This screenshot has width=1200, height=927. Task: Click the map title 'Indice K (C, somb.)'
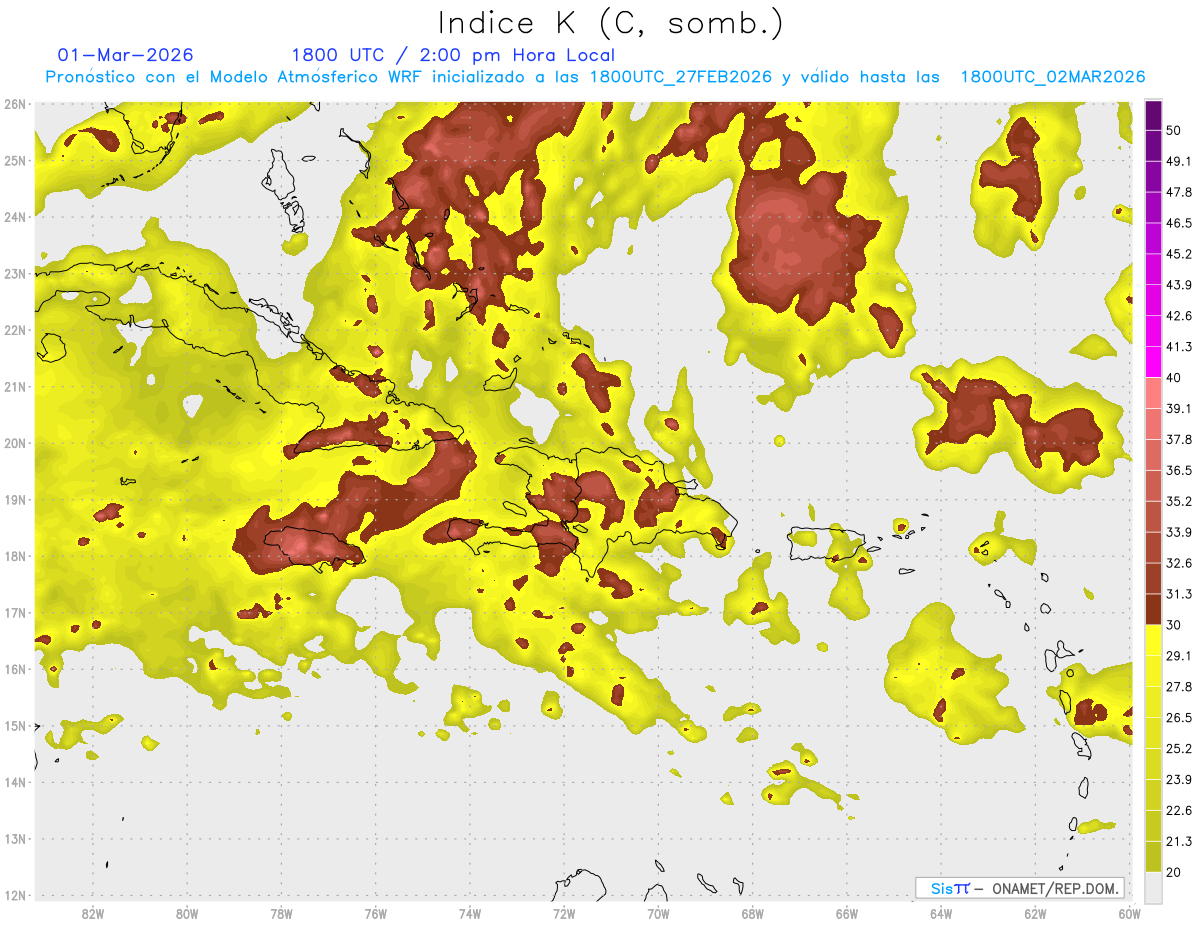610,24
